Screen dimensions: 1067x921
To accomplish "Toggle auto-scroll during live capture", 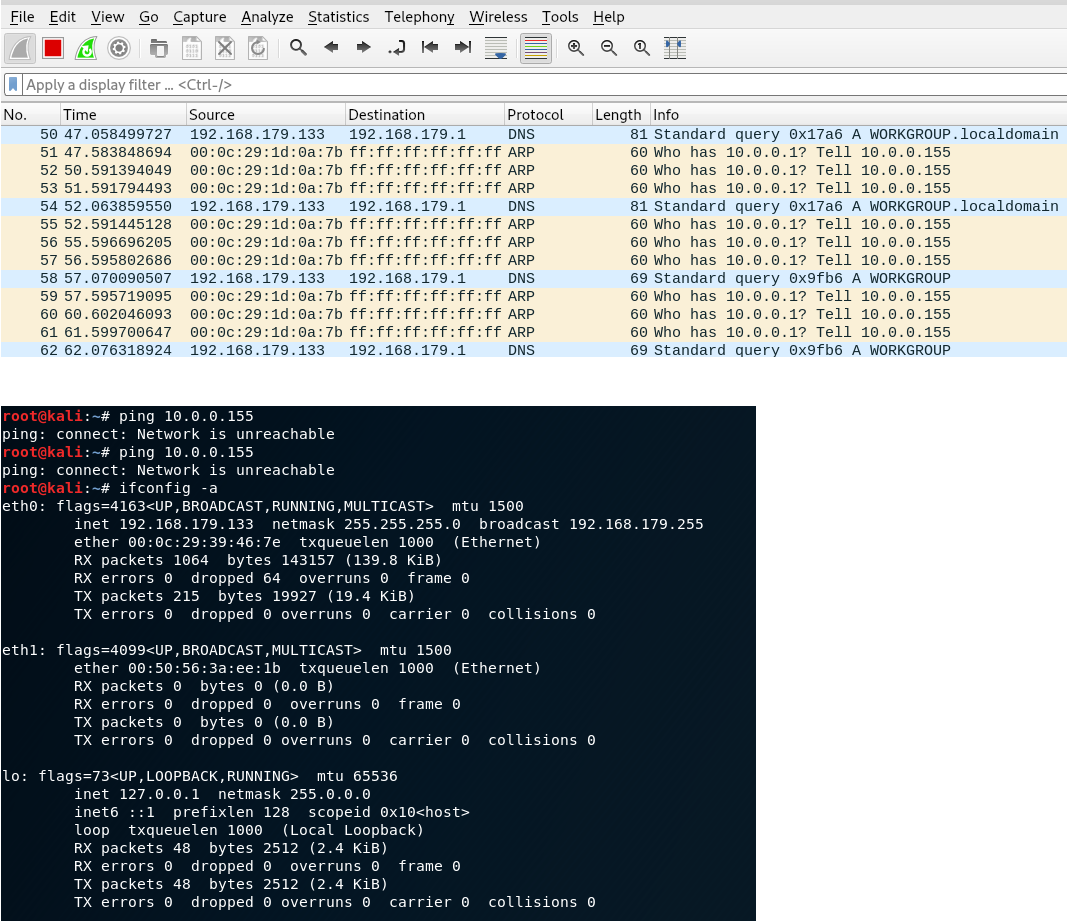I will [x=495, y=47].
